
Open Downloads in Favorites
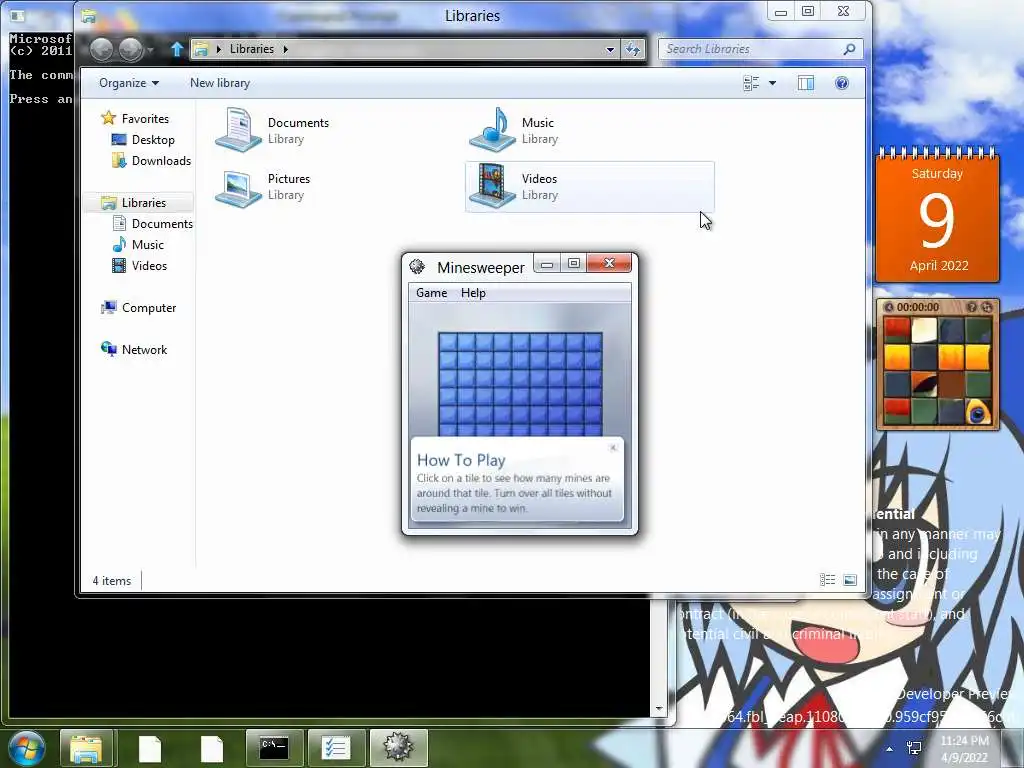pyautogui.click(x=161, y=161)
